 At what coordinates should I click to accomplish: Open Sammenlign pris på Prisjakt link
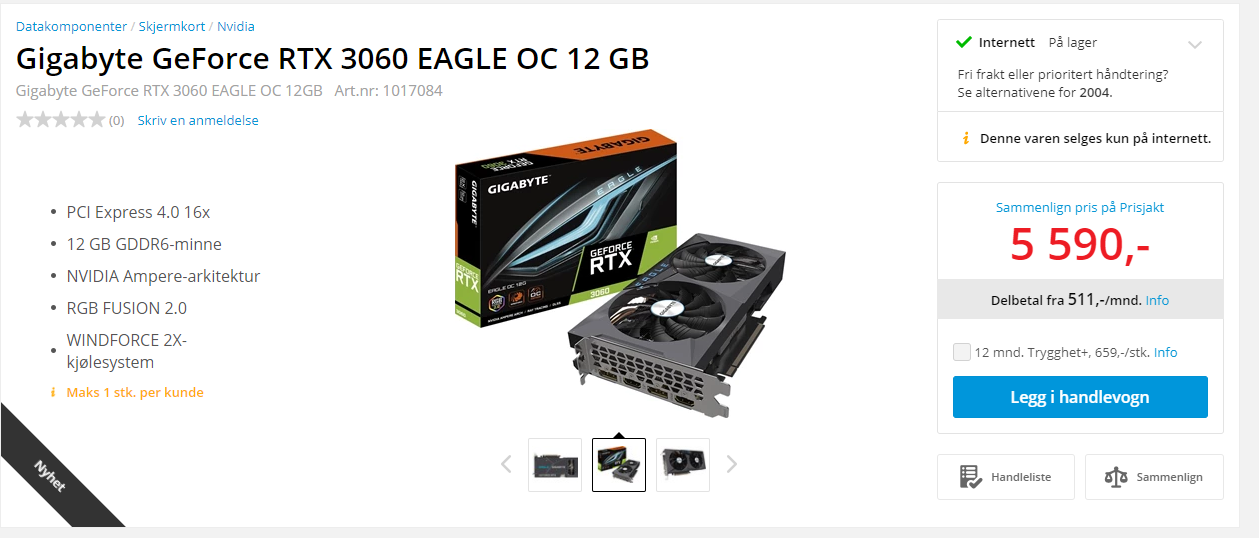(x=1080, y=207)
